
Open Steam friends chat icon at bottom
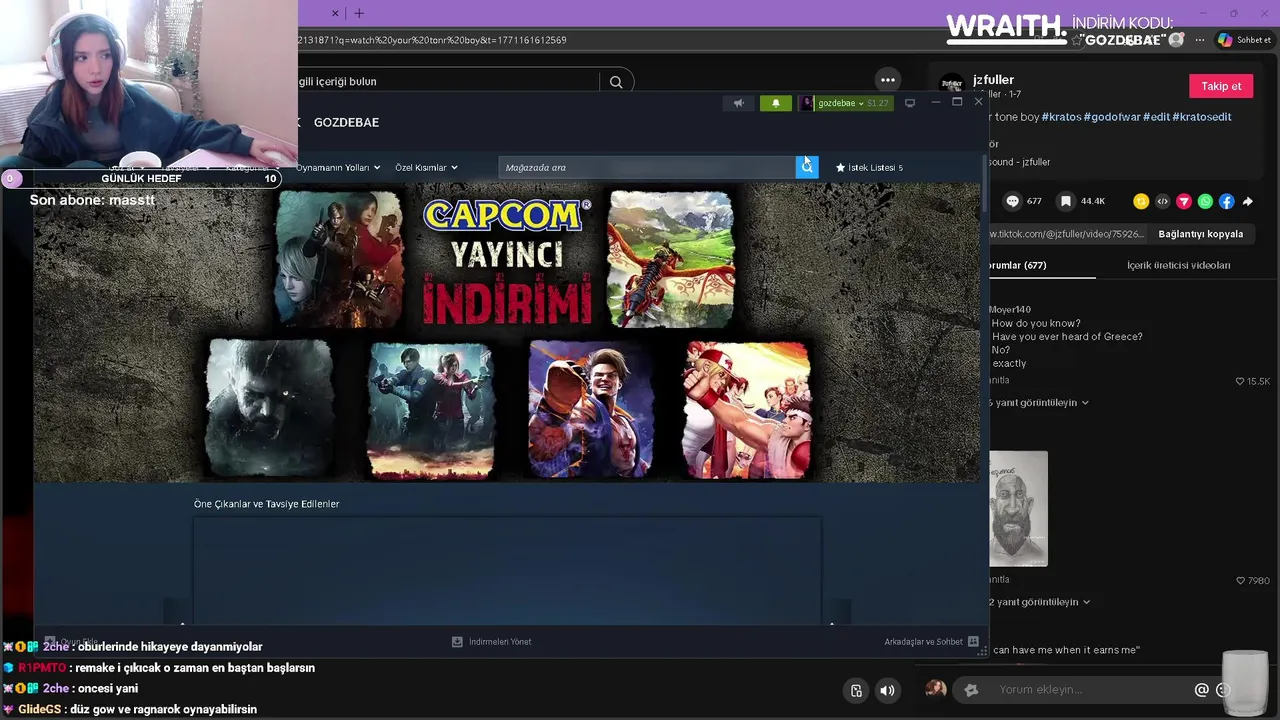(x=973, y=642)
